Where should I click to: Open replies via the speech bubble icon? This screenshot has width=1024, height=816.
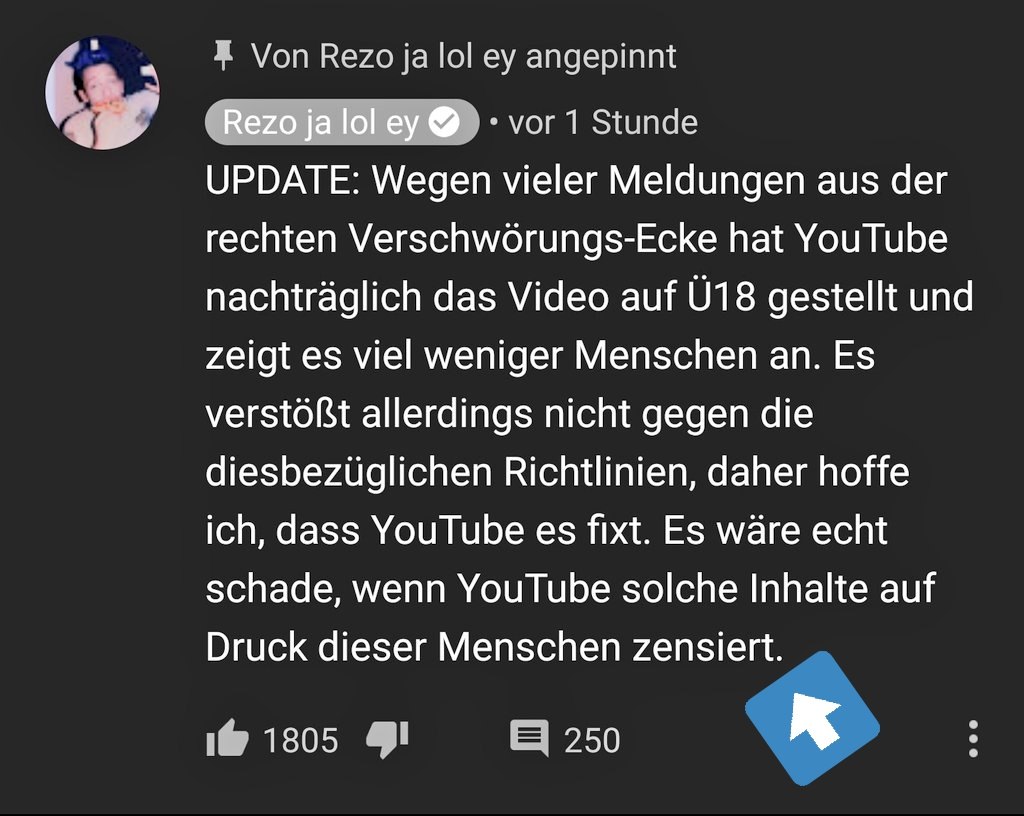tap(529, 738)
